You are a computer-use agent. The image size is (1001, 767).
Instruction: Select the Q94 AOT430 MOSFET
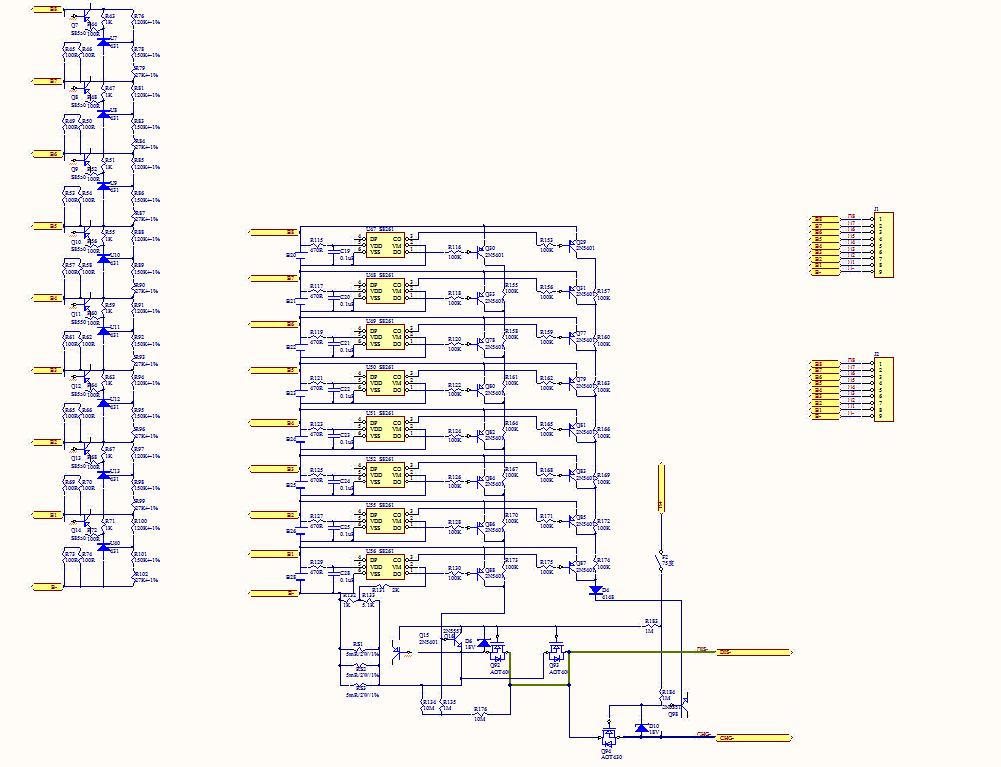[x=608, y=738]
